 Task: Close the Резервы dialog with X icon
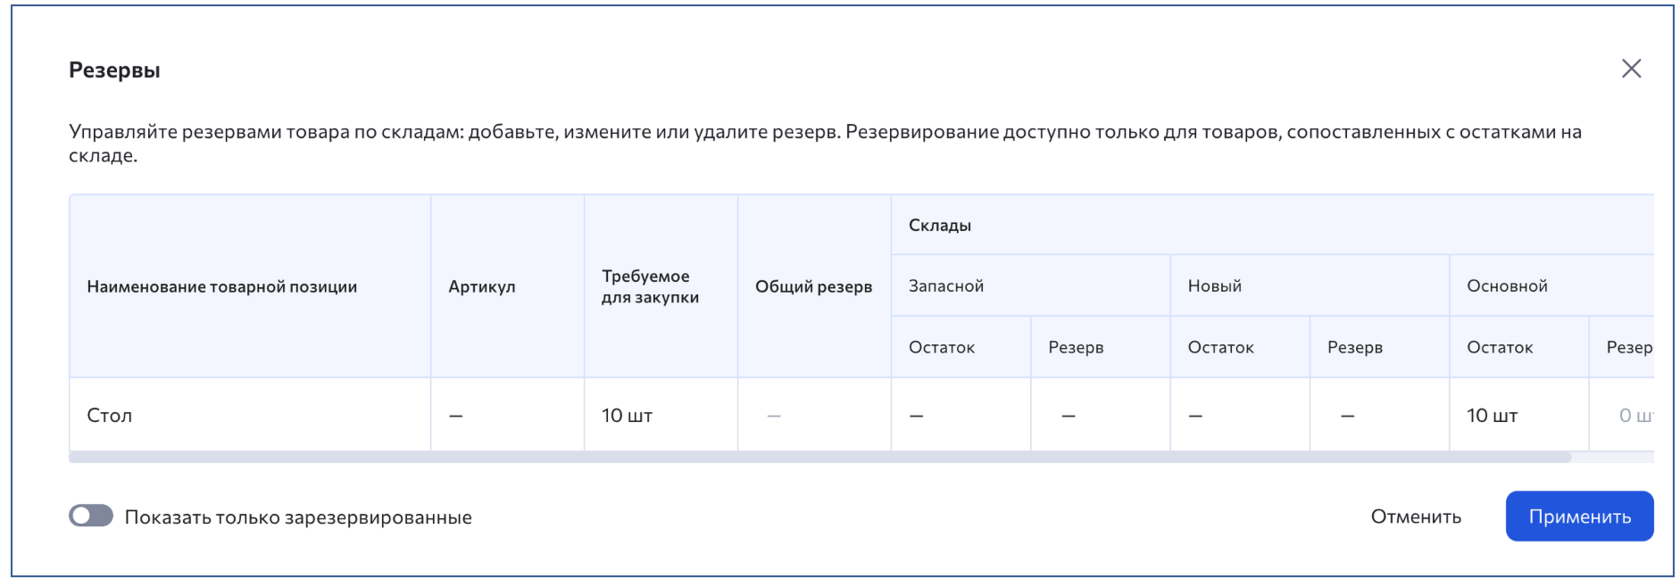click(1631, 68)
